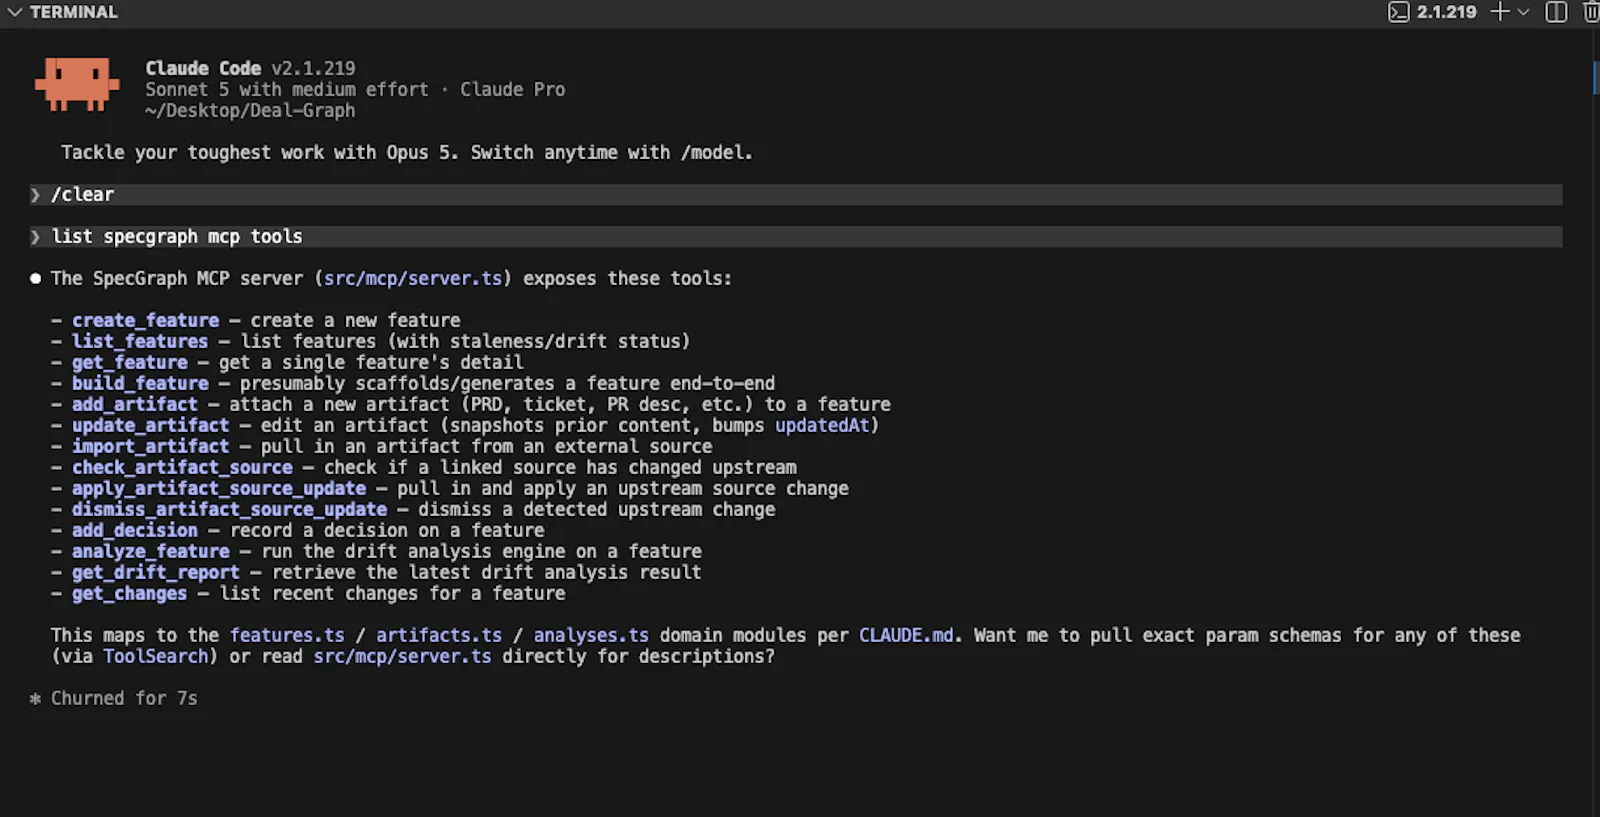Click the white bullet before 'The SpecGraph MCP'
1600x817 pixels.
[36, 278]
